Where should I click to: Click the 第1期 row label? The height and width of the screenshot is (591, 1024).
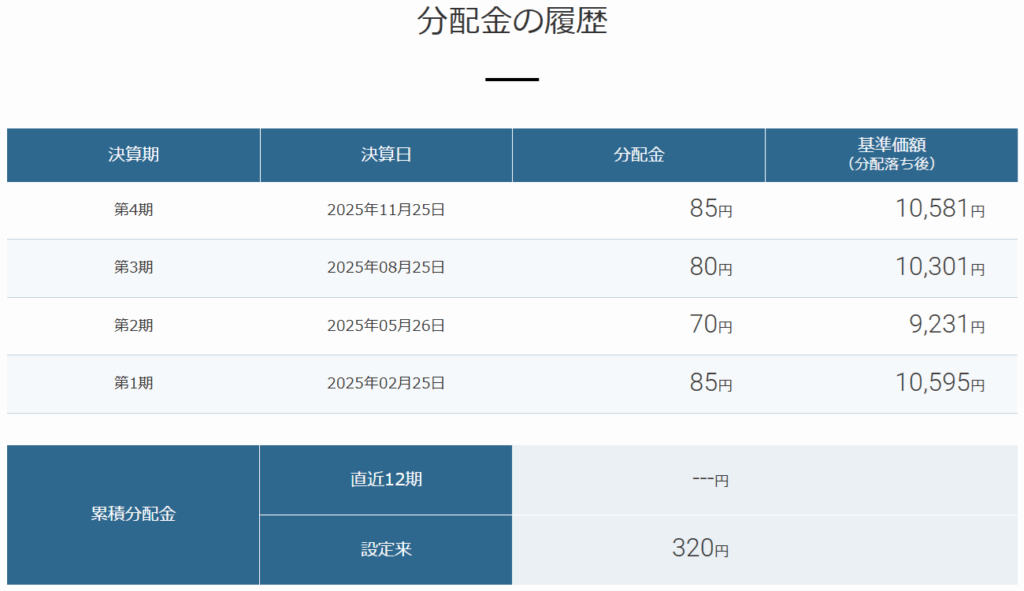coord(133,384)
